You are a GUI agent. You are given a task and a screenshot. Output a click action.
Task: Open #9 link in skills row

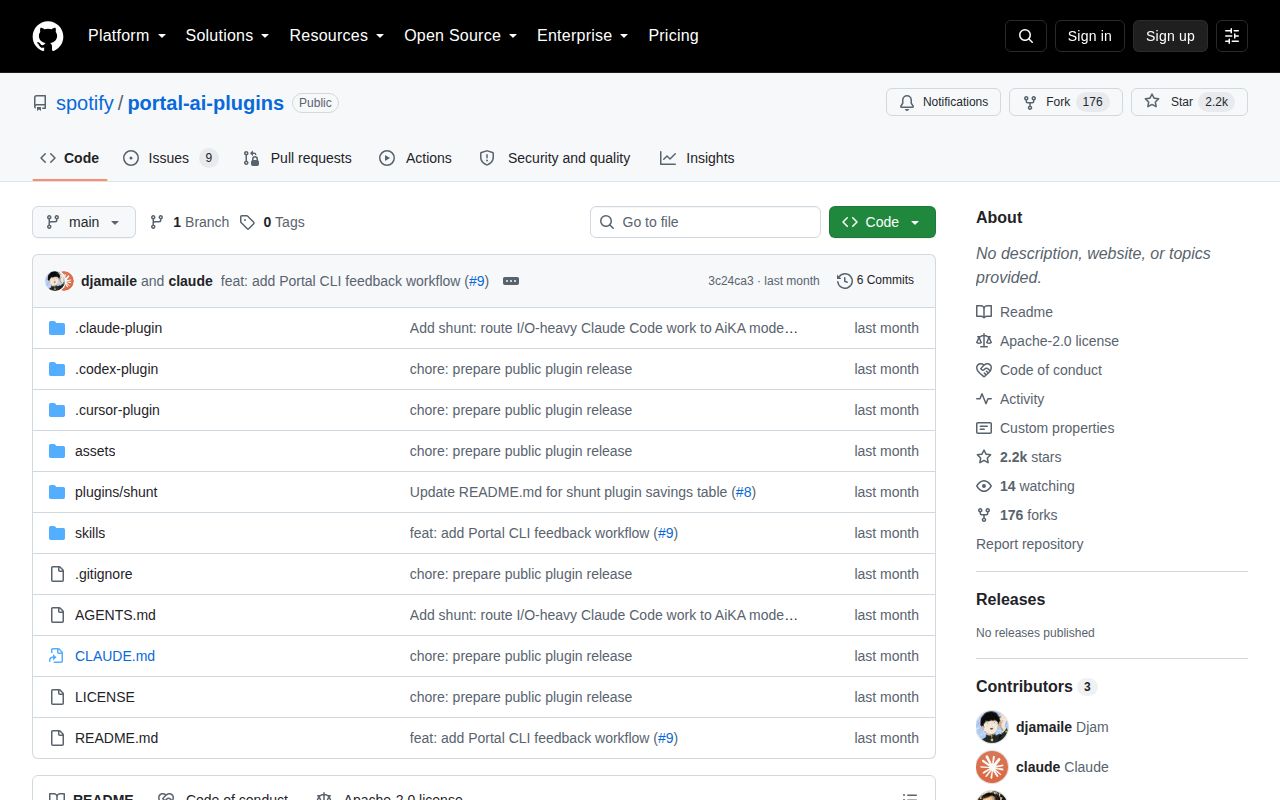click(x=666, y=533)
